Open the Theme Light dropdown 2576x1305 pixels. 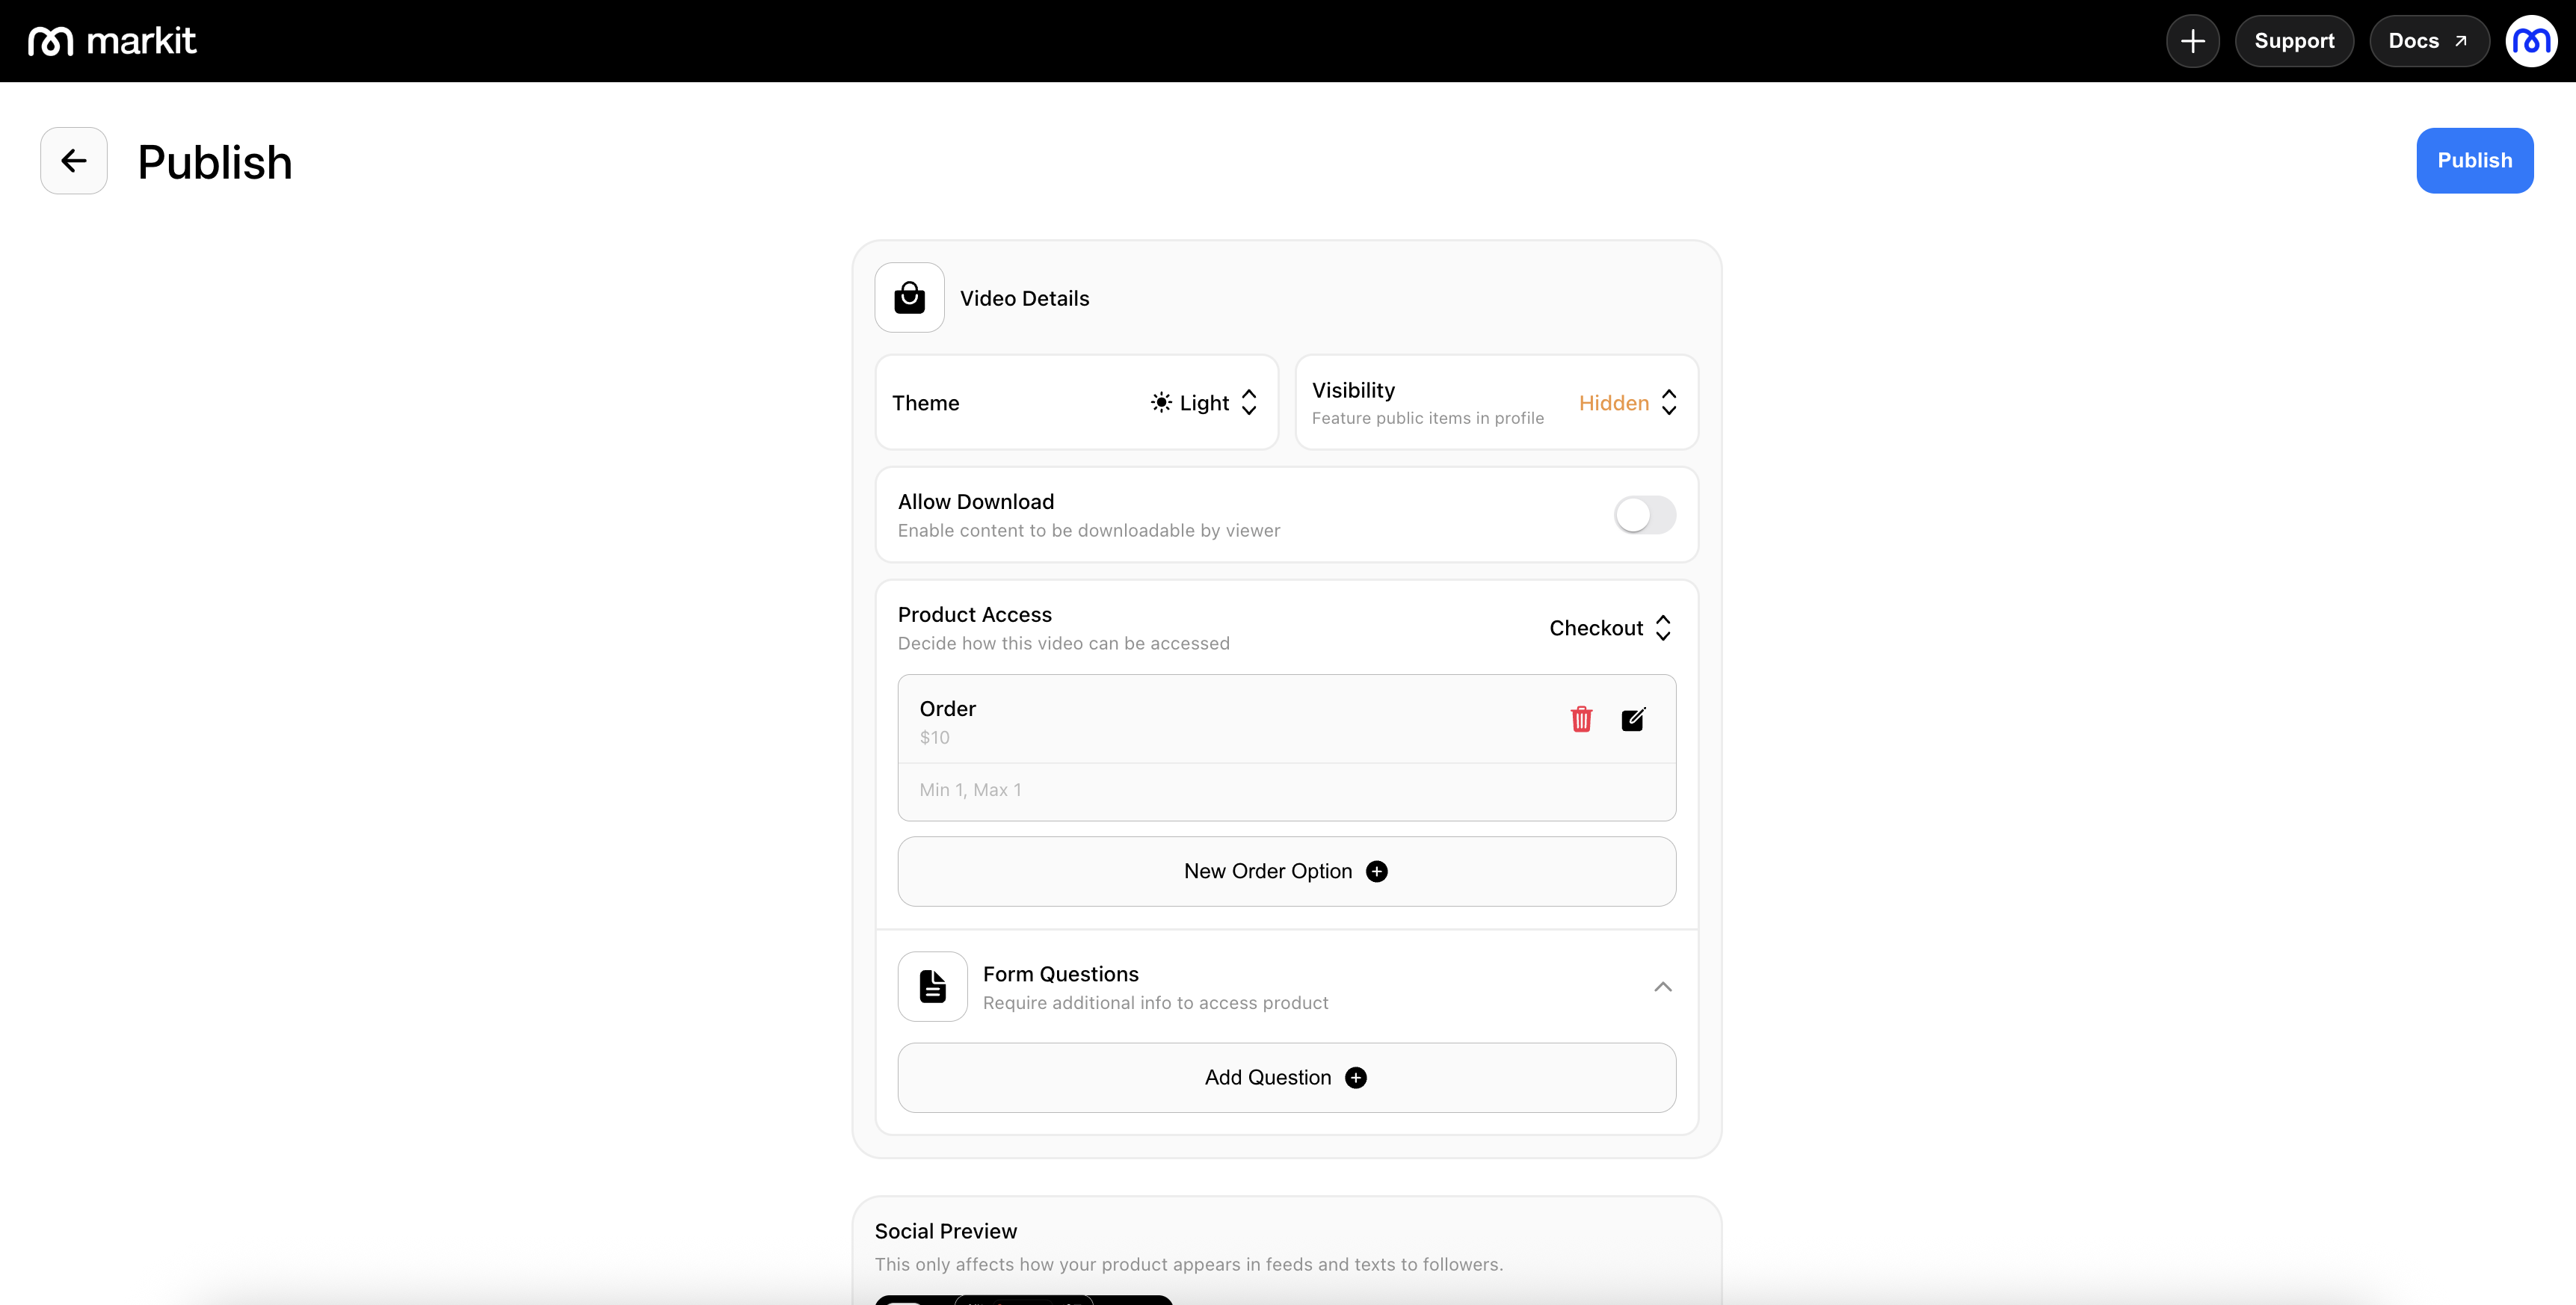click(1204, 403)
